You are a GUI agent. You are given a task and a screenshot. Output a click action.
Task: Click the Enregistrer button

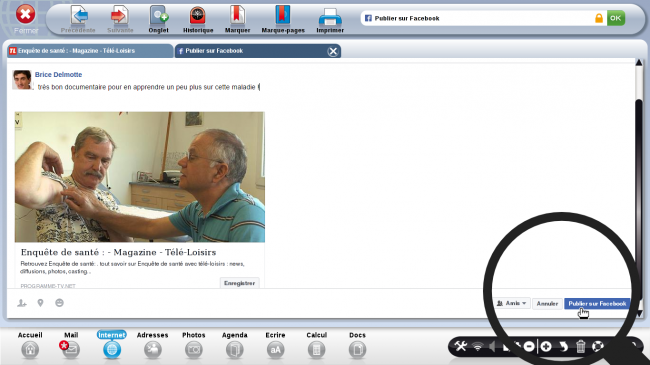(x=239, y=283)
